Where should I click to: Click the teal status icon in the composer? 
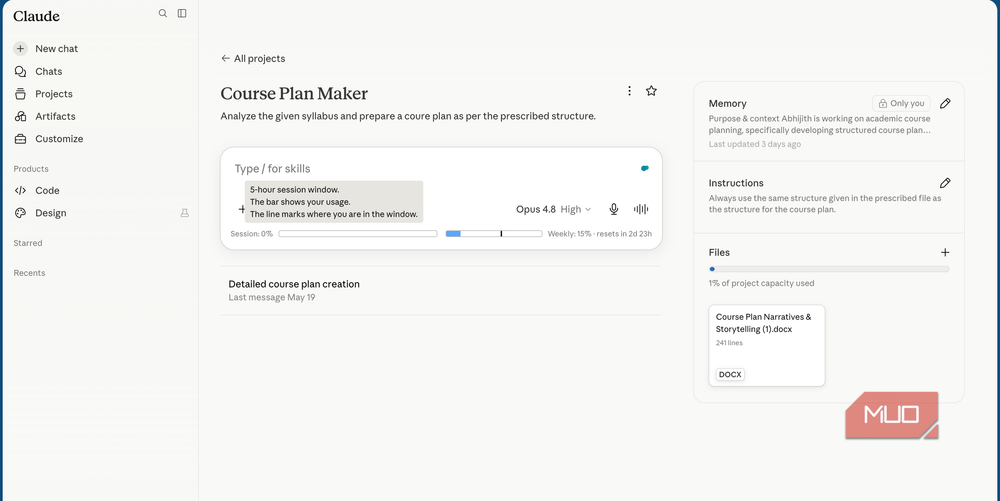[645, 169]
